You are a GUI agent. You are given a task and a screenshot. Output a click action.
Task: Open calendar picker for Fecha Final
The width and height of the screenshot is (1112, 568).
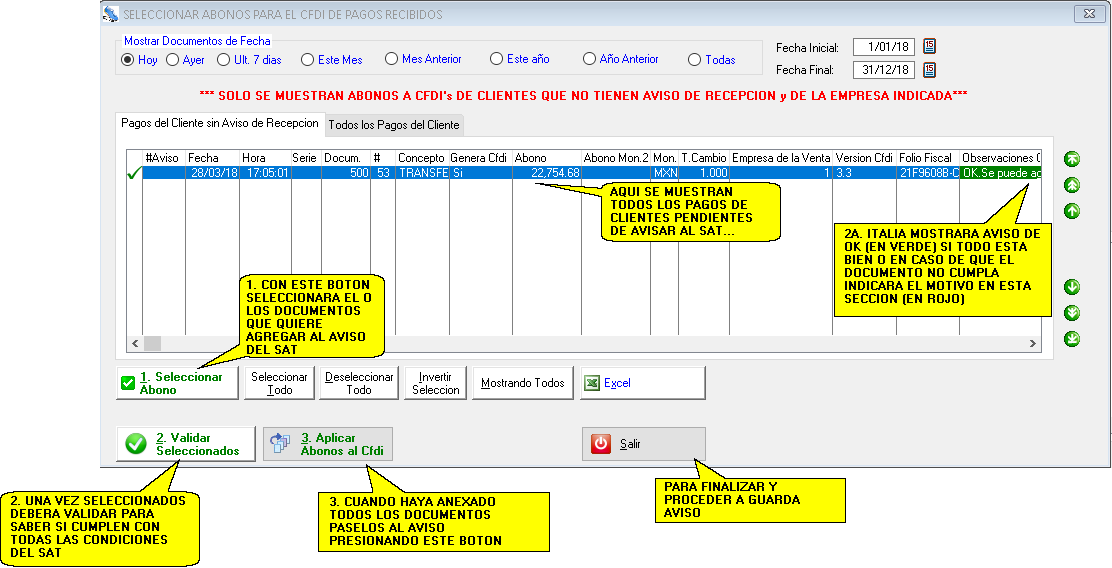[929, 70]
